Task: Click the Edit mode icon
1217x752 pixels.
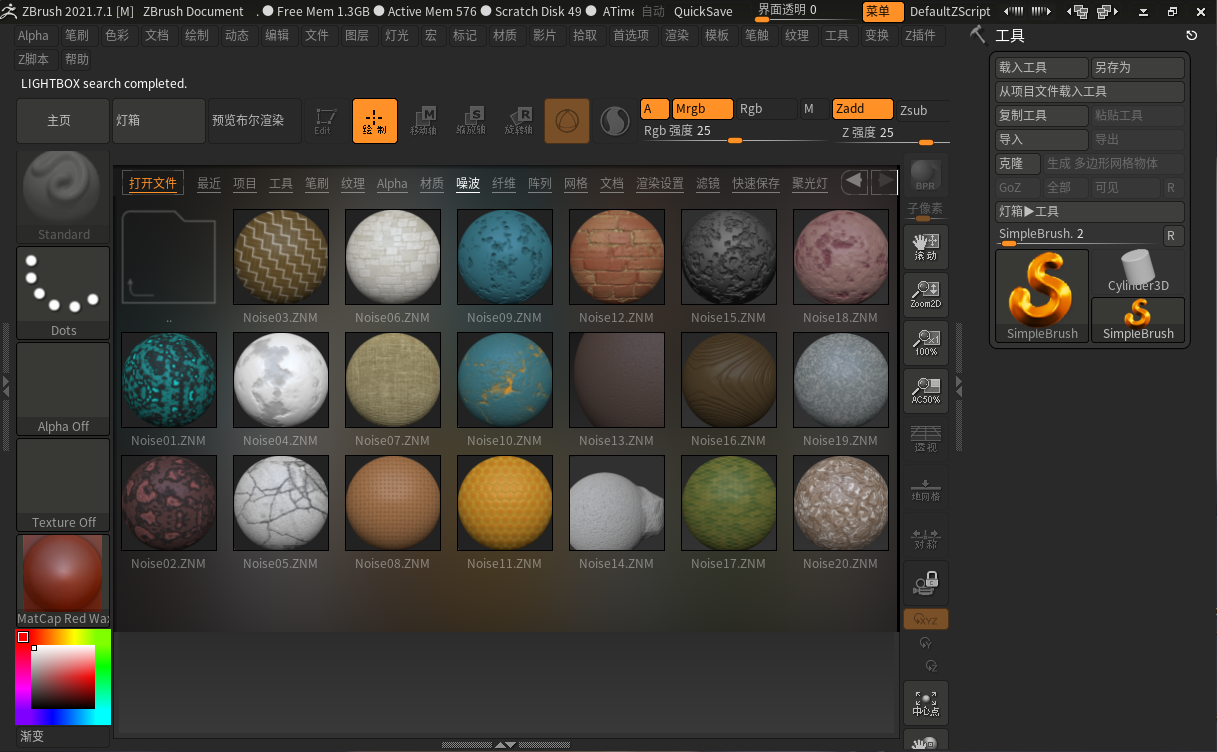Action: [323, 120]
